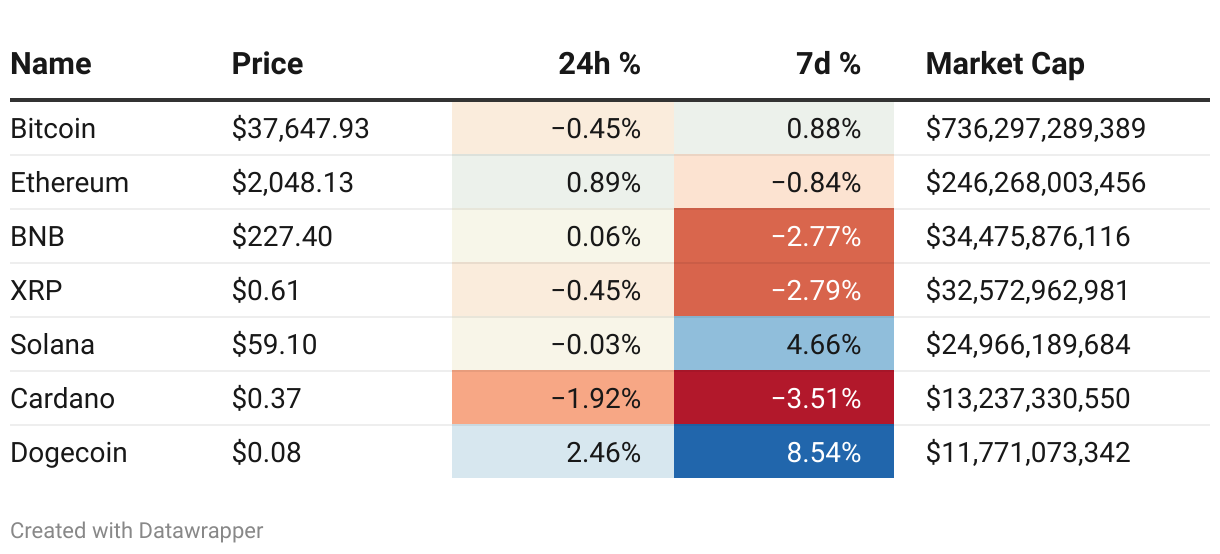This screenshot has width=1220, height=554.
Task: Click XRP's red −2.79% 7d cell
Action: [x=784, y=290]
